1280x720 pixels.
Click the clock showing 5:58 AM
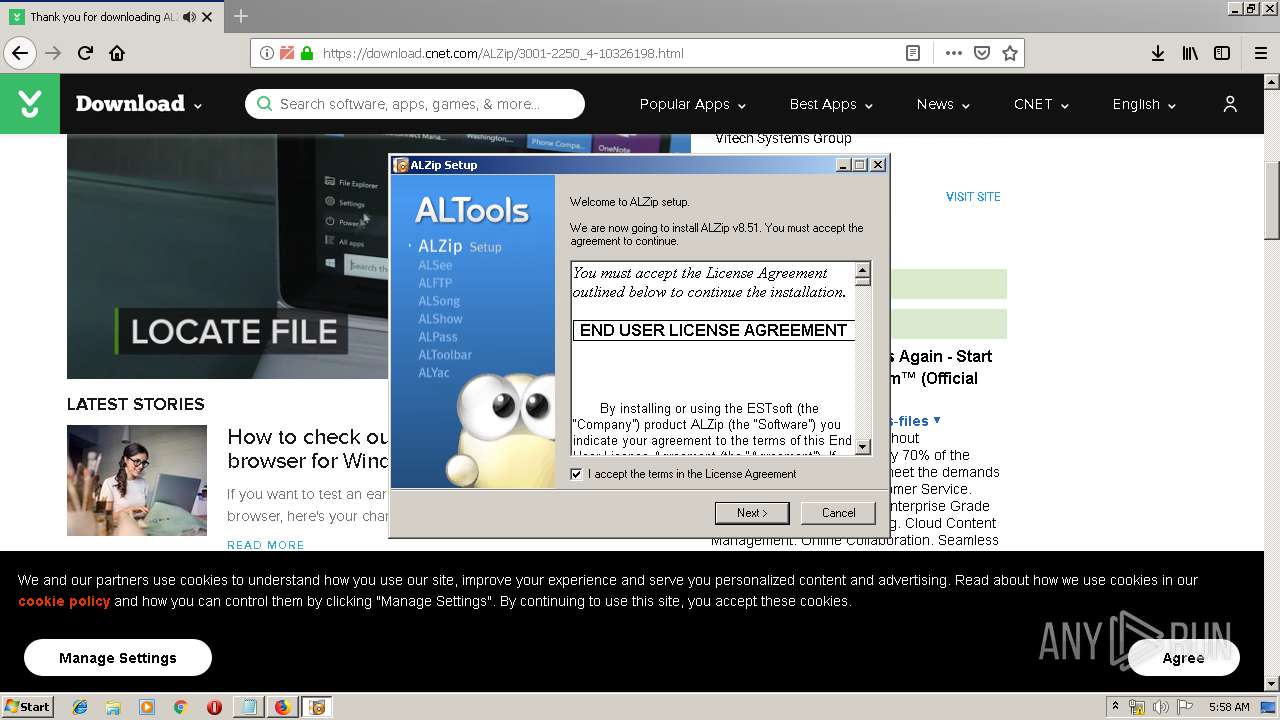(1229, 707)
